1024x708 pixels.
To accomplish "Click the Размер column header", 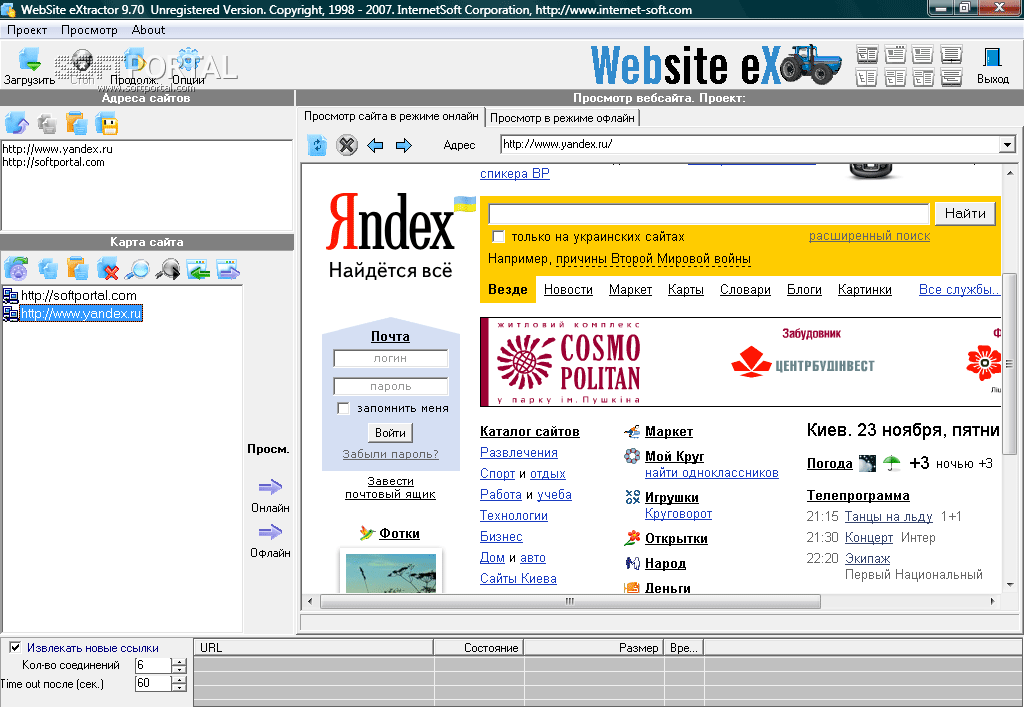I will coord(594,648).
